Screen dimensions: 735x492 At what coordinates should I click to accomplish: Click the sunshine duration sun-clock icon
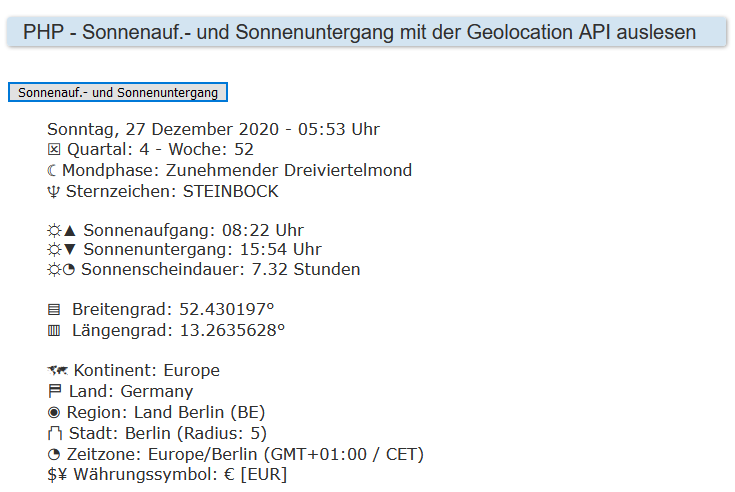click(62, 270)
